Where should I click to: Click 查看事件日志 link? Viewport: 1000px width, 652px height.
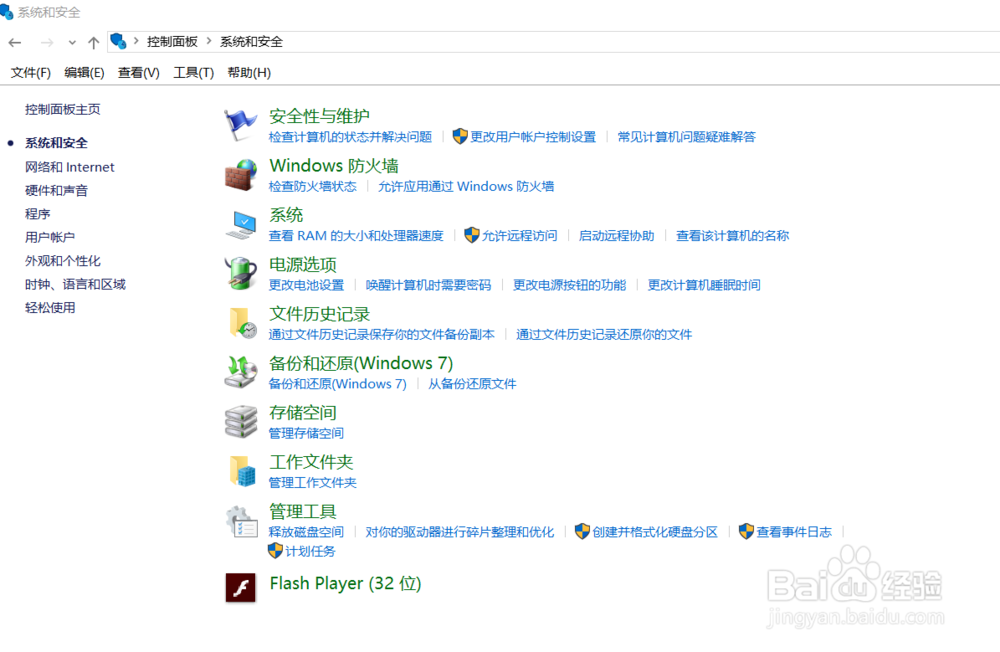[x=794, y=531]
